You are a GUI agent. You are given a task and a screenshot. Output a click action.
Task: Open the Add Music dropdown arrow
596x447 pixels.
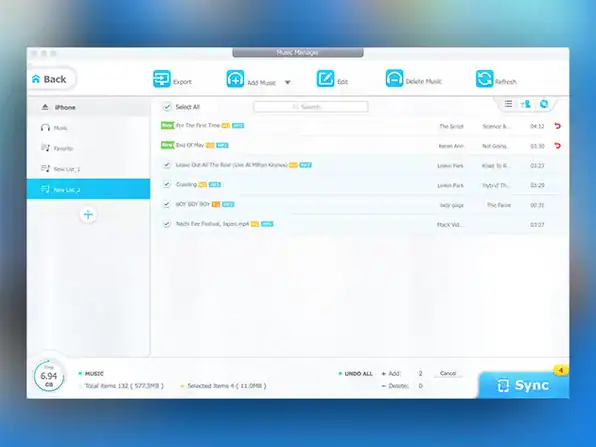pos(288,82)
